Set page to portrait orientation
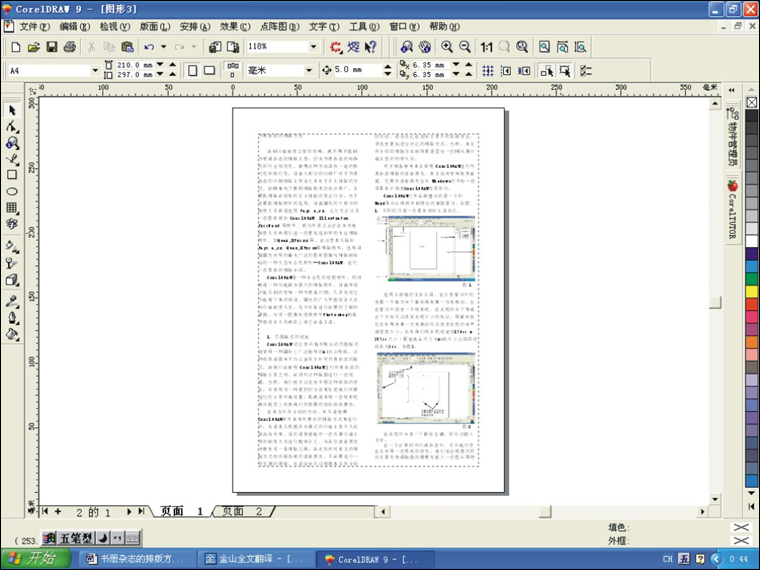760x570 pixels. pos(192,71)
